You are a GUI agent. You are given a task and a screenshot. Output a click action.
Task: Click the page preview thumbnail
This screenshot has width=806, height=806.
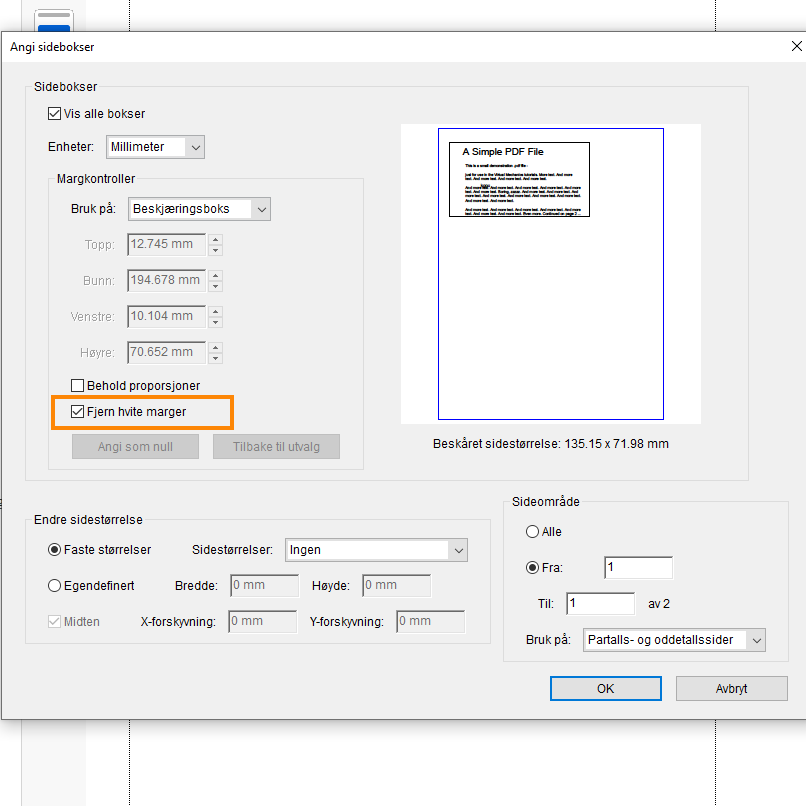(550, 274)
